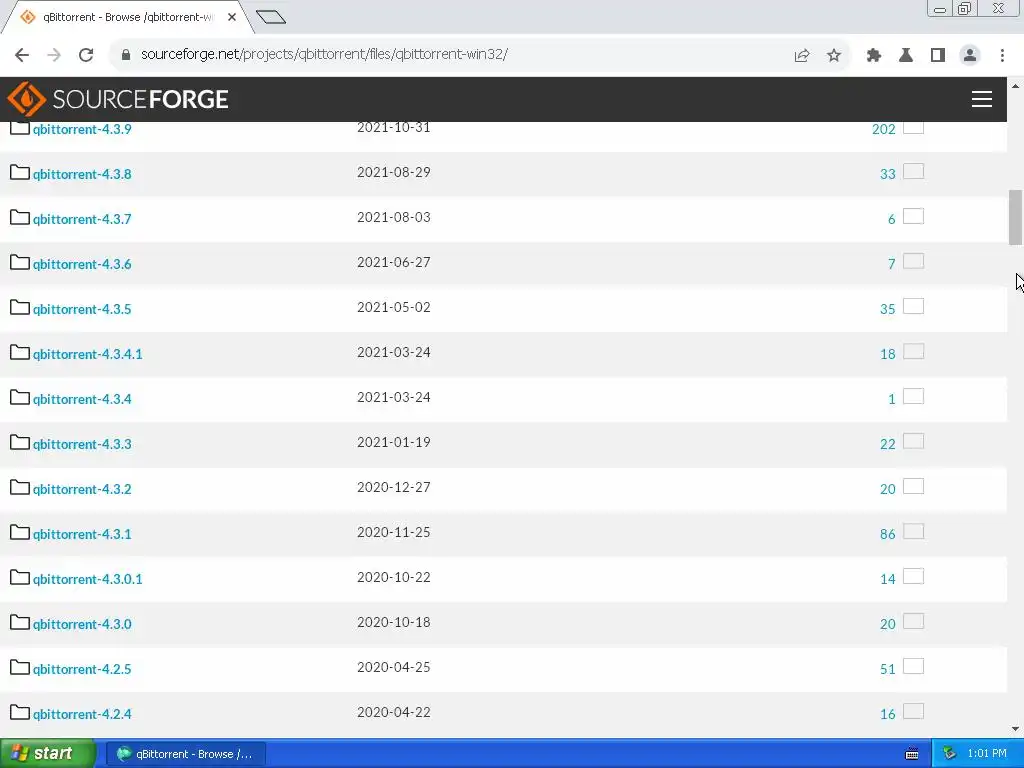Open the Windows start menu

tap(47, 754)
